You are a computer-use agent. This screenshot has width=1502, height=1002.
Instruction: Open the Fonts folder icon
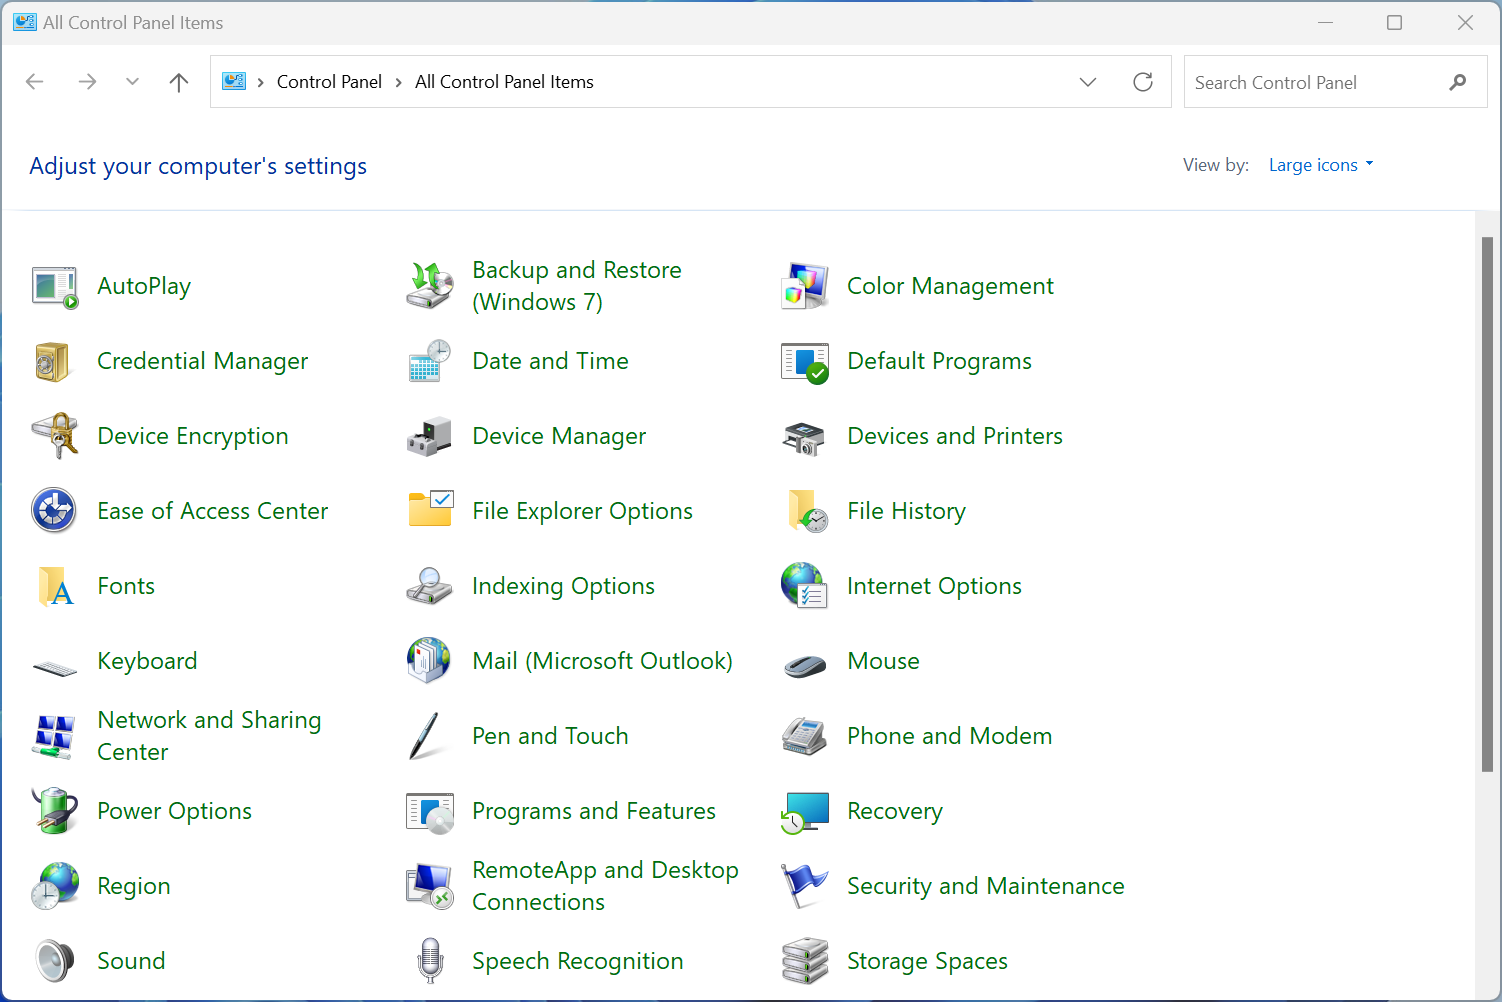pyautogui.click(x=55, y=587)
